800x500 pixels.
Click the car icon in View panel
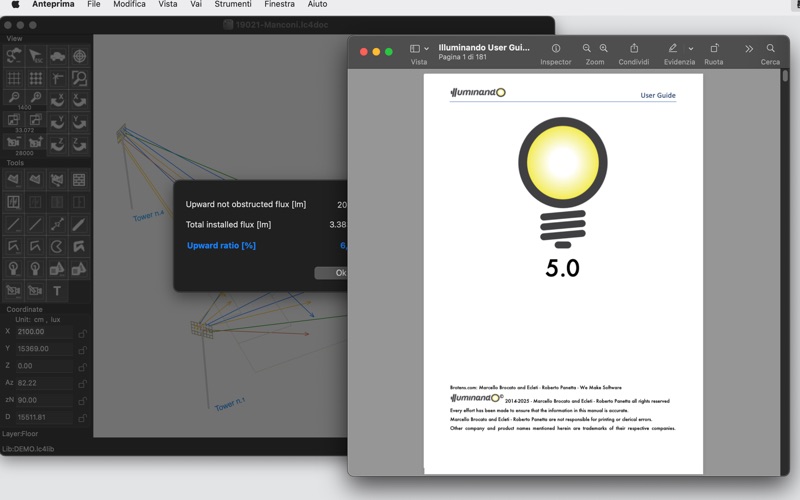(57, 56)
